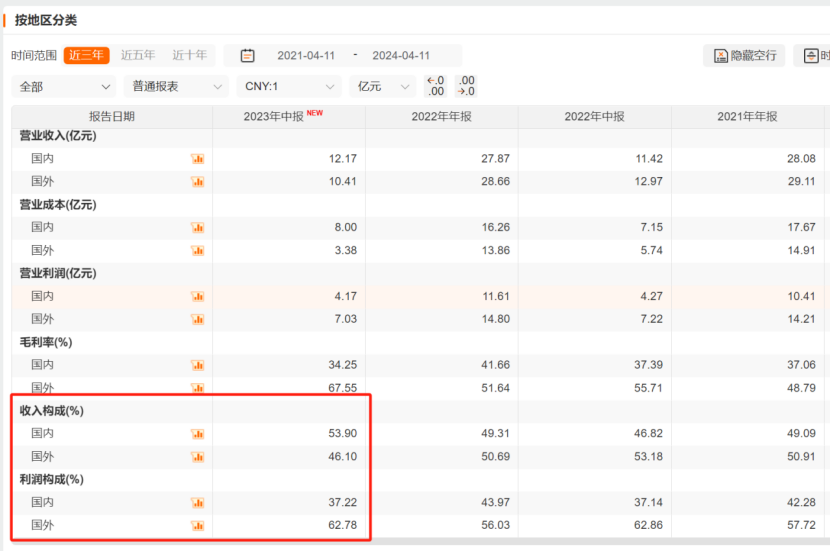Click the 隐藏空行 button

coord(744,56)
